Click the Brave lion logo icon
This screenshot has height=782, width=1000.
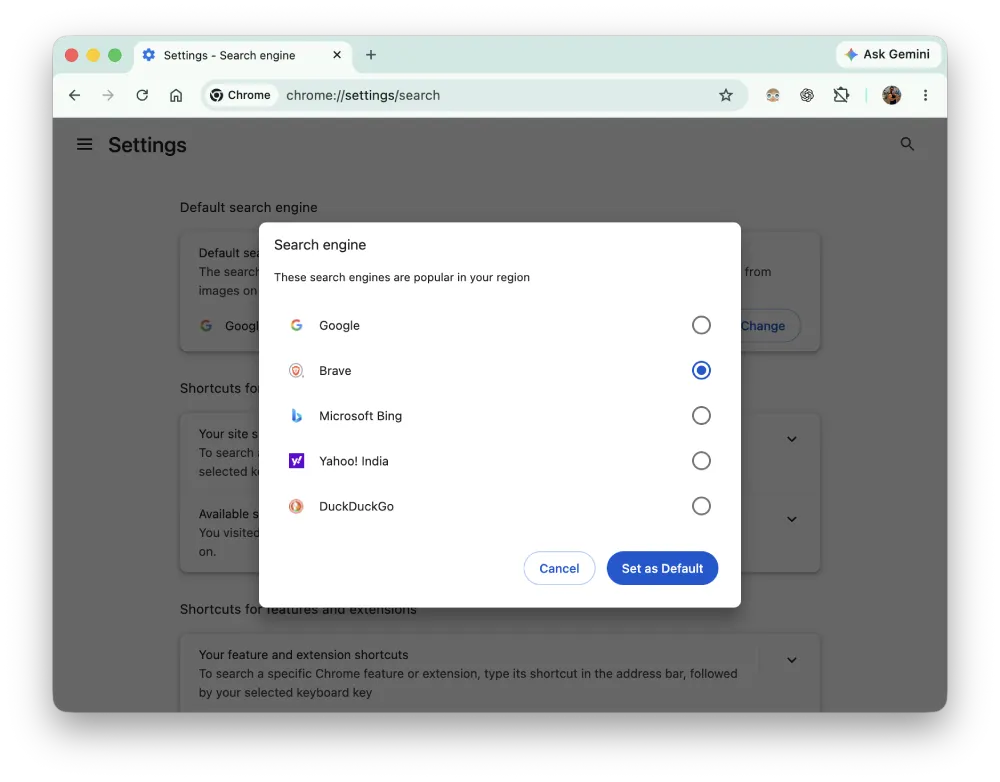tap(297, 371)
